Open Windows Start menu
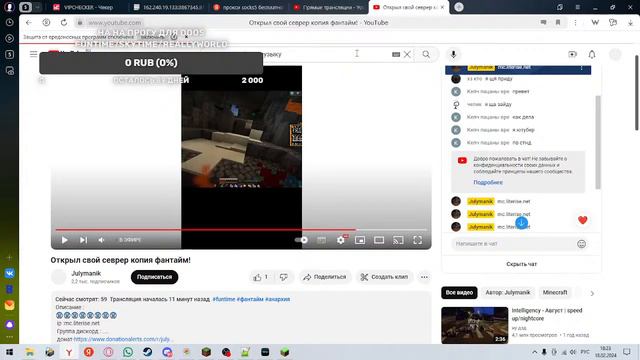The image size is (640, 360). (x=9, y=352)
